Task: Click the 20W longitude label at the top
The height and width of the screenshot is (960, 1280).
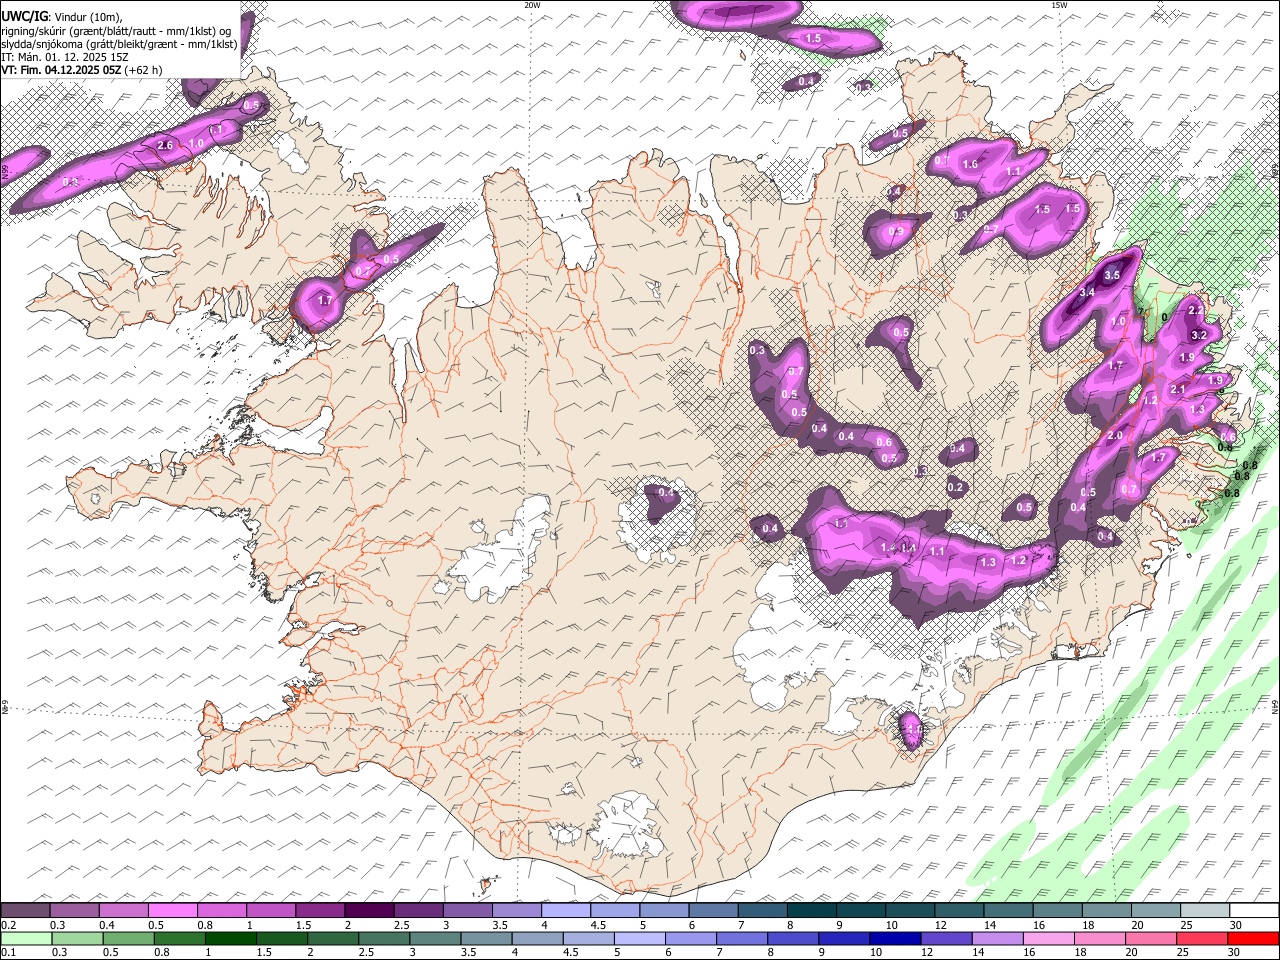Action: (532, 5)
